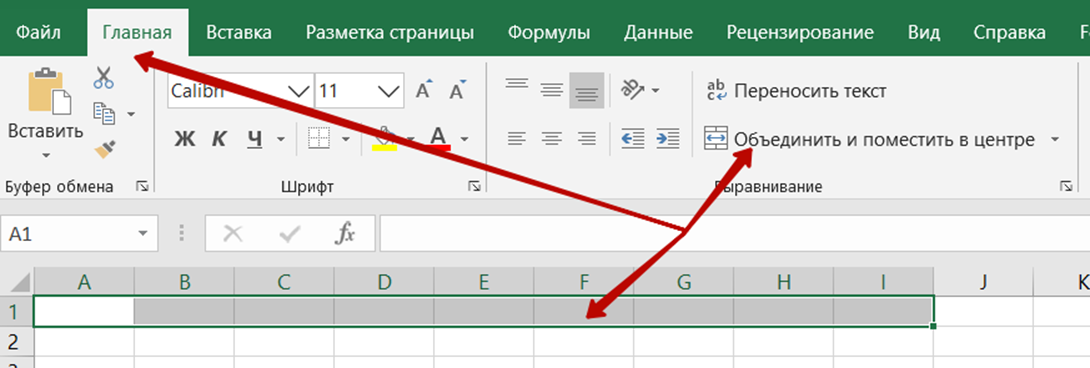Image resolution: width=1090 pixels, height=368 pixels.
Task: Click Переносить текст wrap text button
Action: pos(796,91)
